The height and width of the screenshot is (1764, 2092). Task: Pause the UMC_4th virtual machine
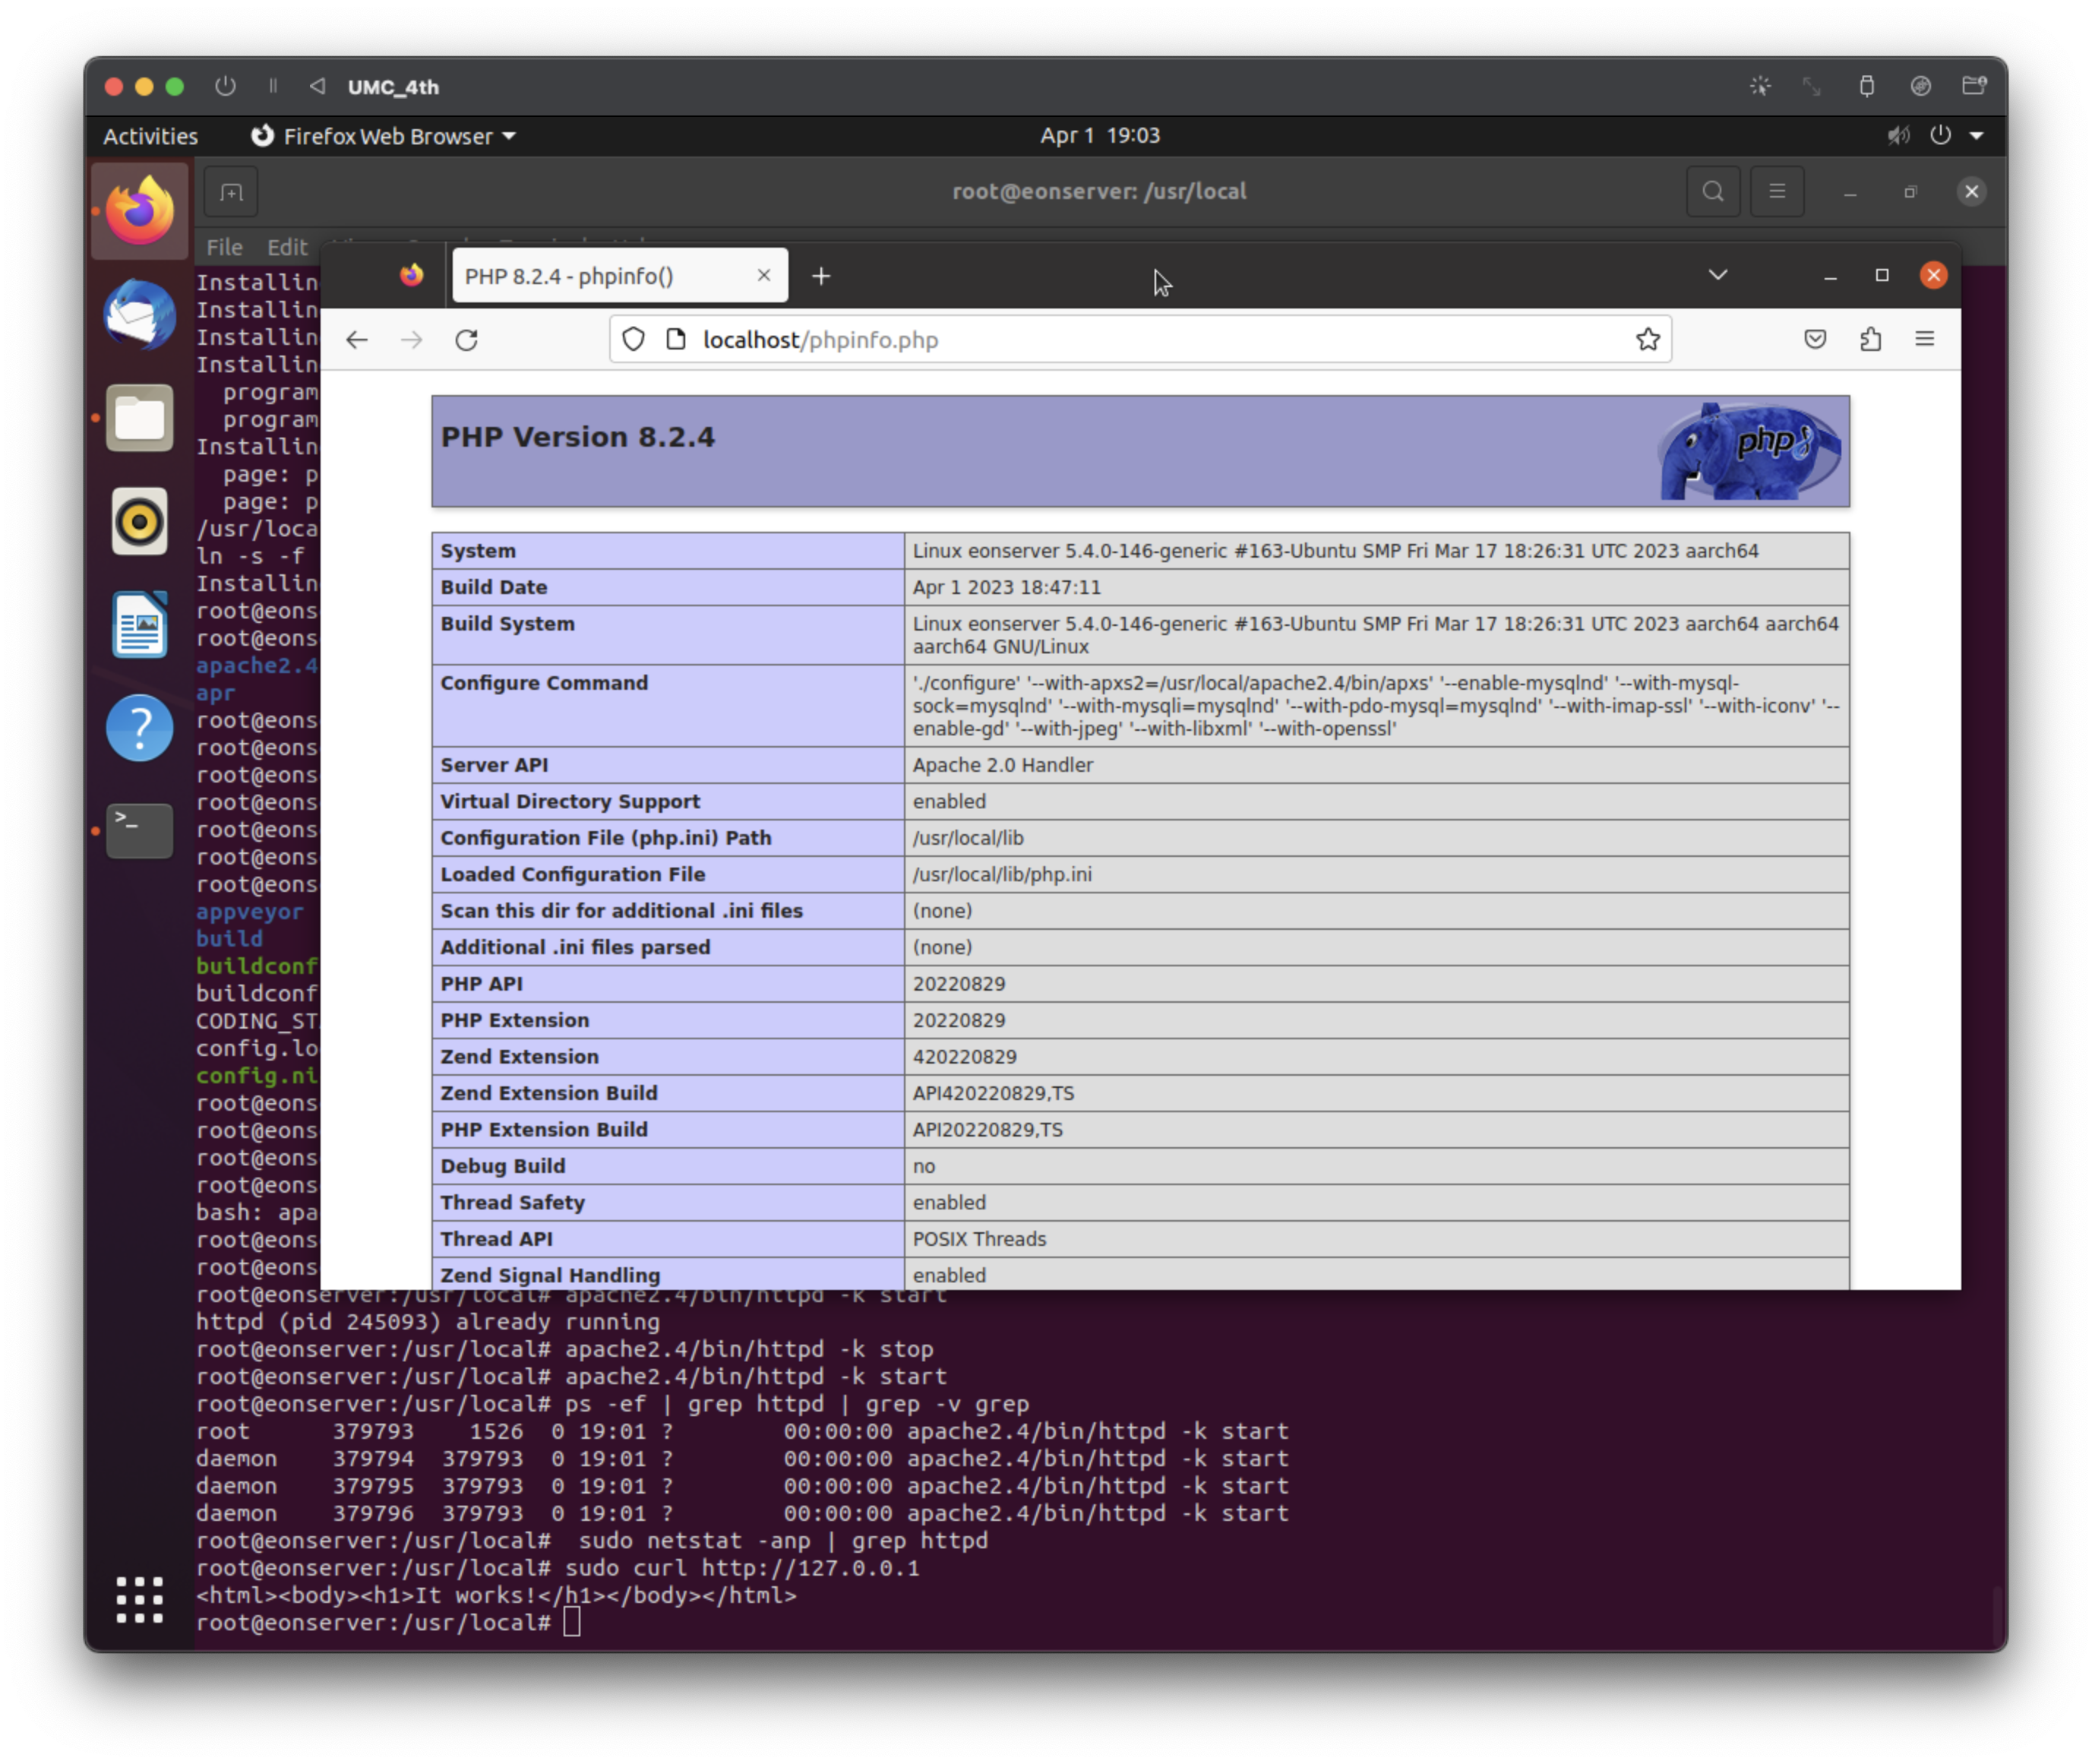272,87
